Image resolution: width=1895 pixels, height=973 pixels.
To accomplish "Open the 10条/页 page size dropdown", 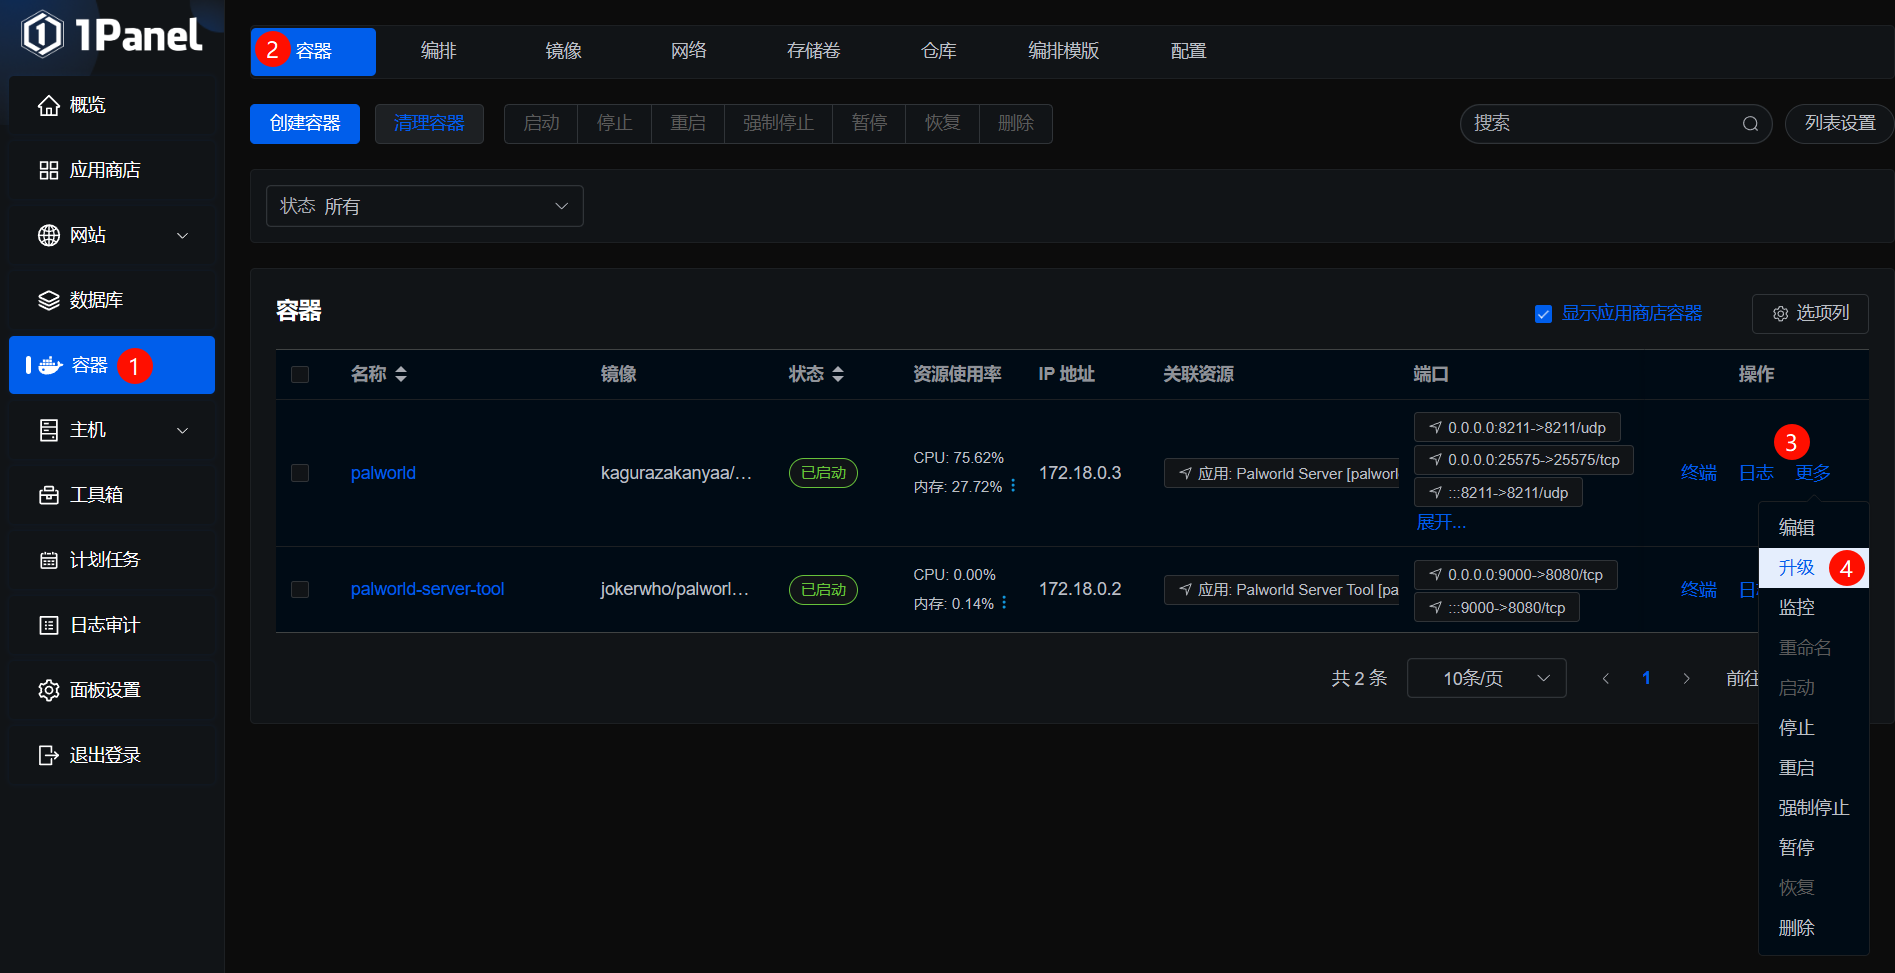I will pos(1486,678).
